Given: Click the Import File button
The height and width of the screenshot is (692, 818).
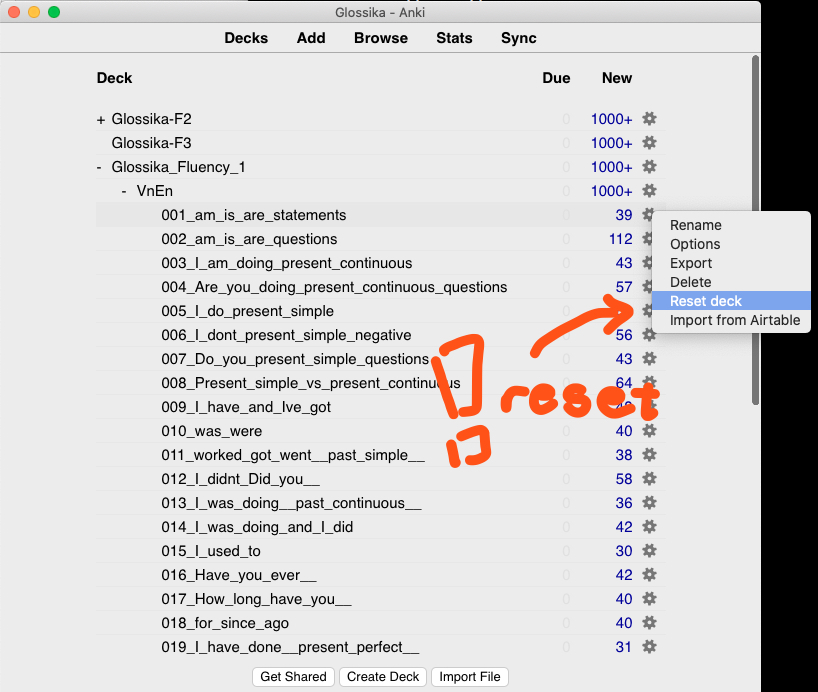Looking at the screenshot, I should click(x=470, y=676).
